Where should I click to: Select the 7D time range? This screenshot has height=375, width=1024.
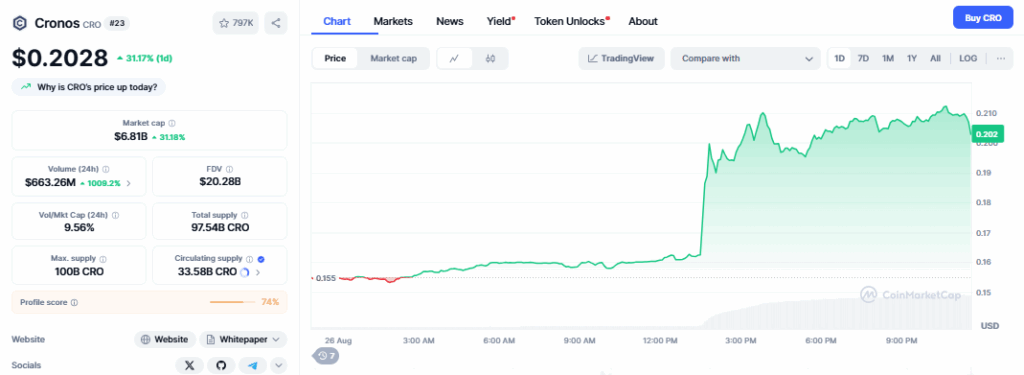(x=863, y=58)
